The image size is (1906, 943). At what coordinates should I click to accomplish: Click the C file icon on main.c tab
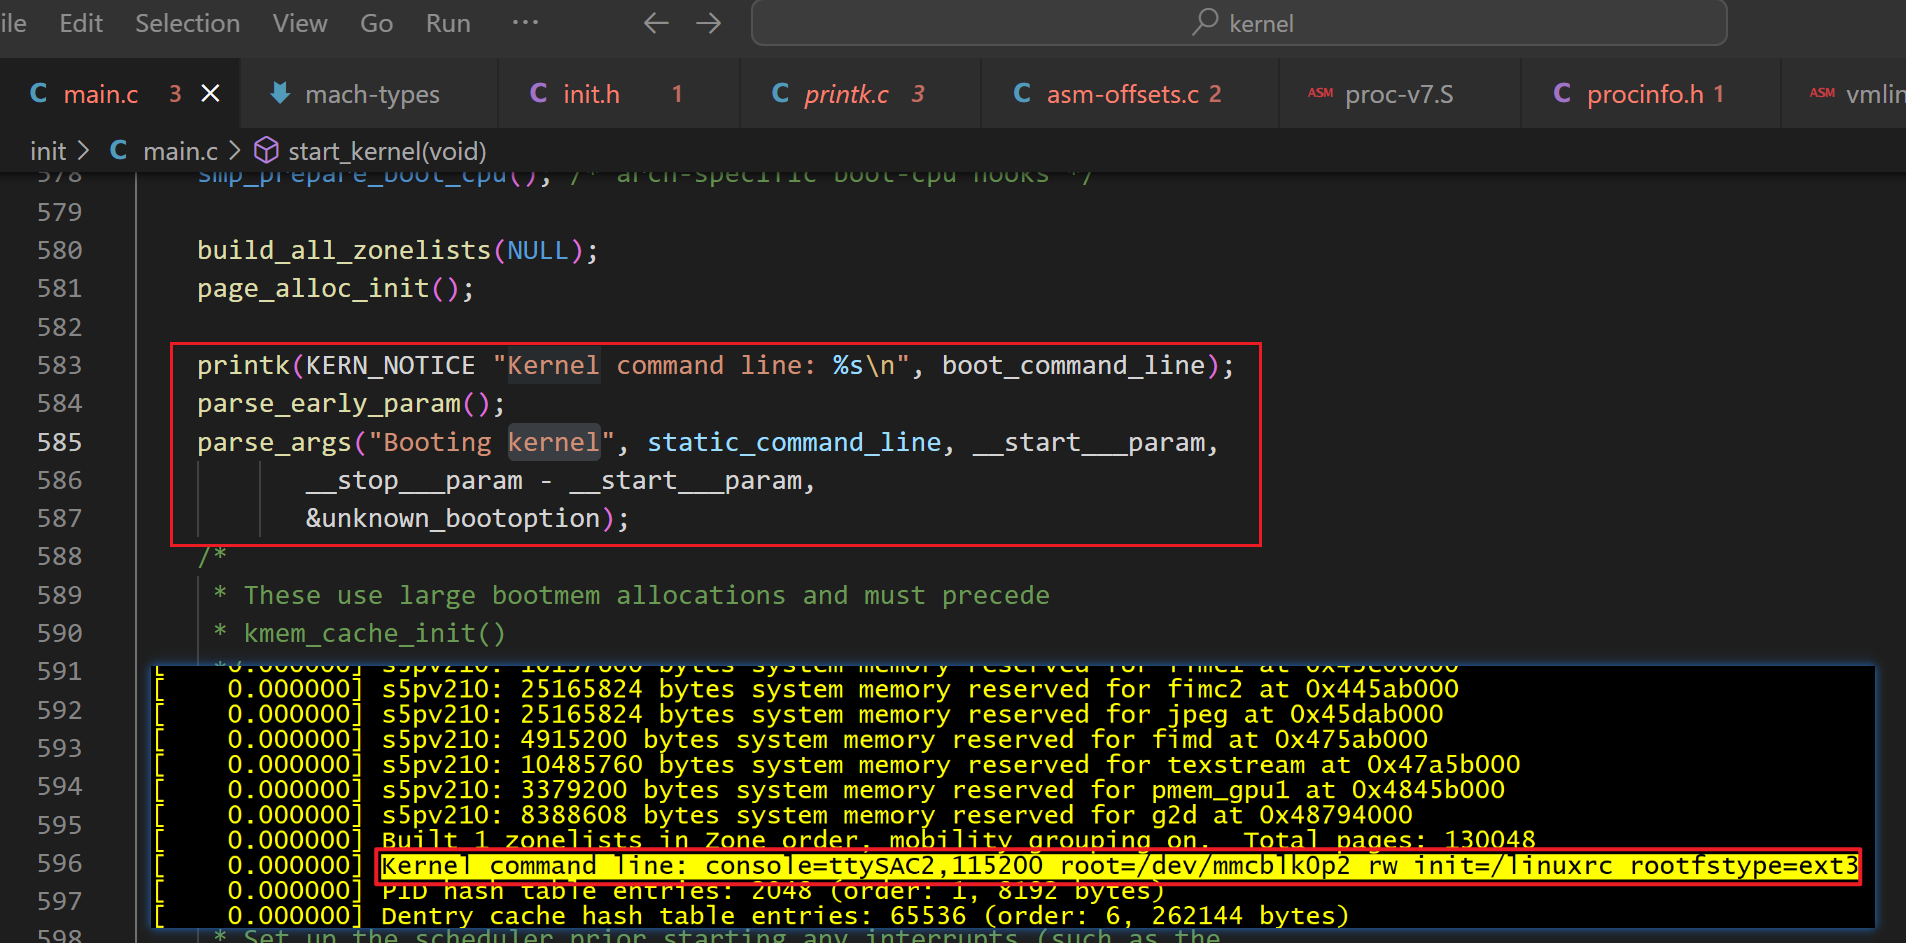point(39,93)
